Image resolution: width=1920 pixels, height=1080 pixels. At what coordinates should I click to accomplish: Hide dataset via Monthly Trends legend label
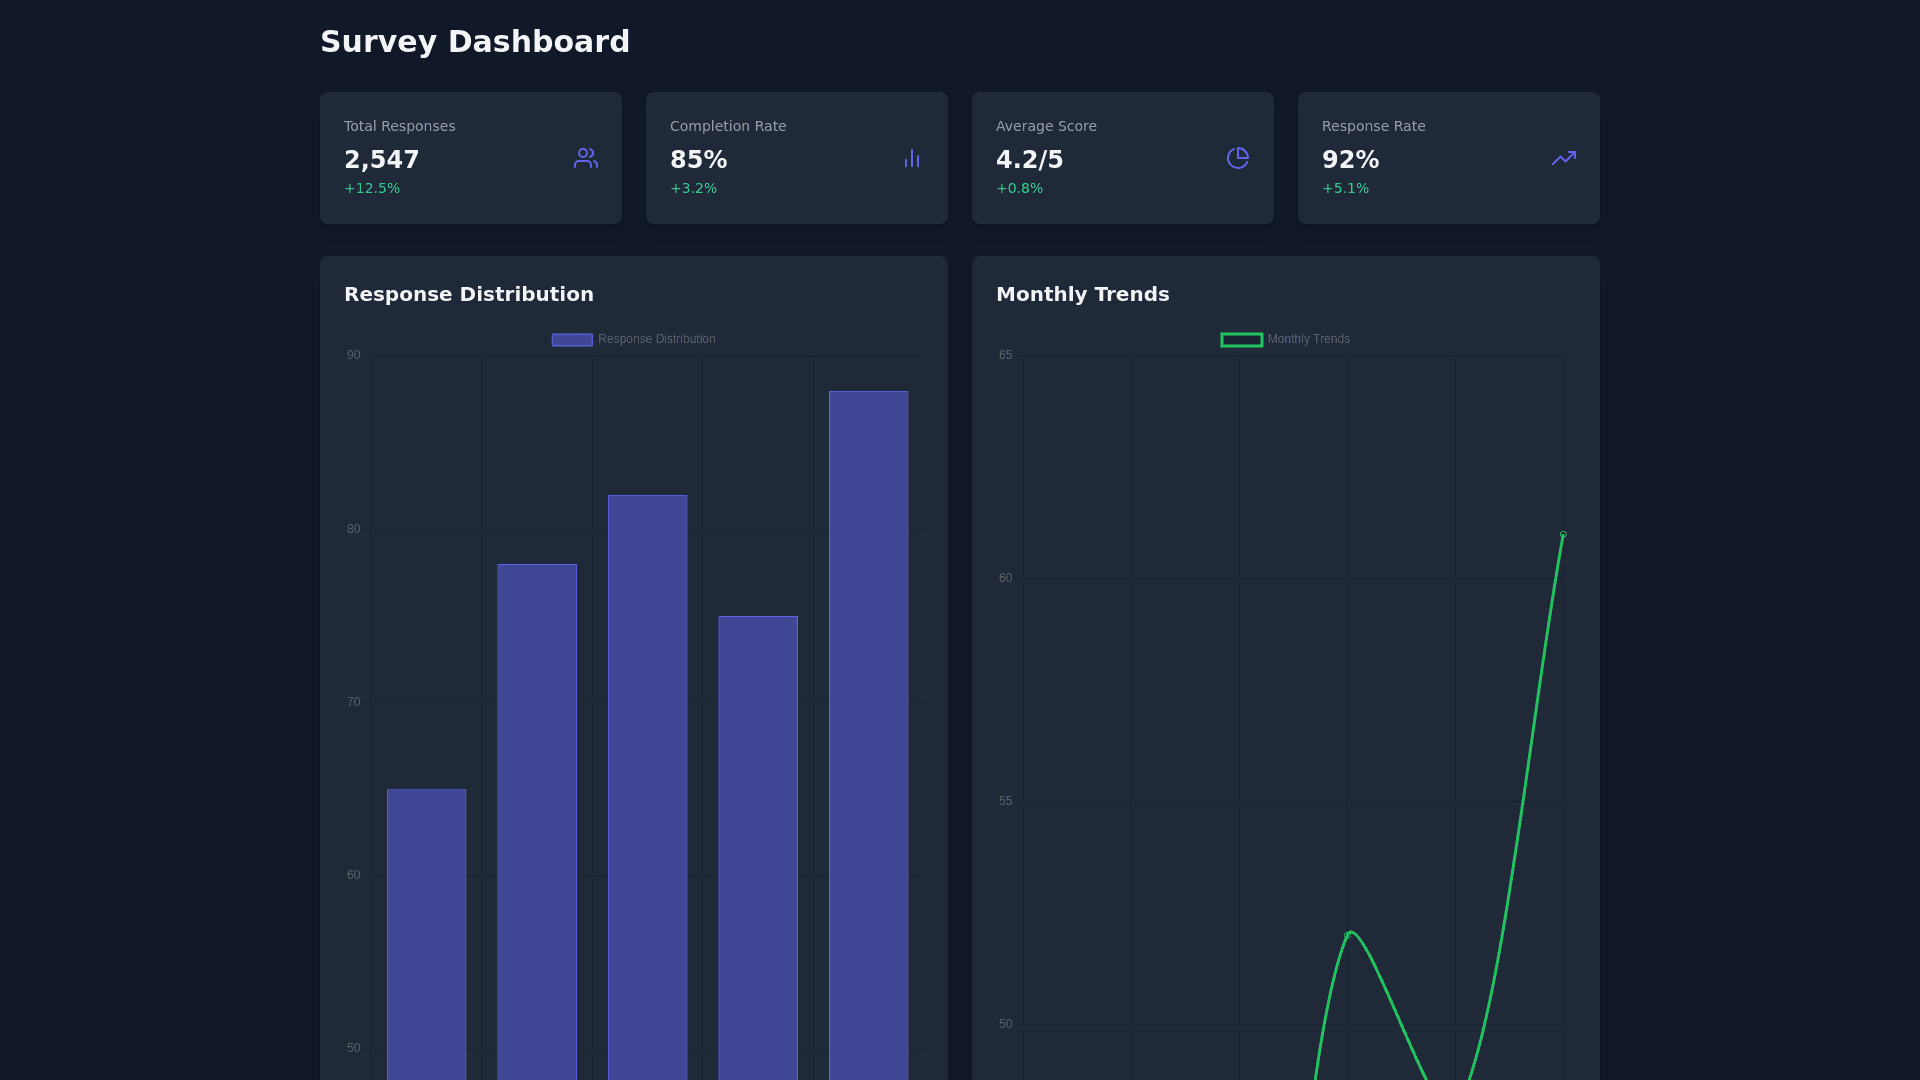pyautogui.click(x=1308, y=339)
